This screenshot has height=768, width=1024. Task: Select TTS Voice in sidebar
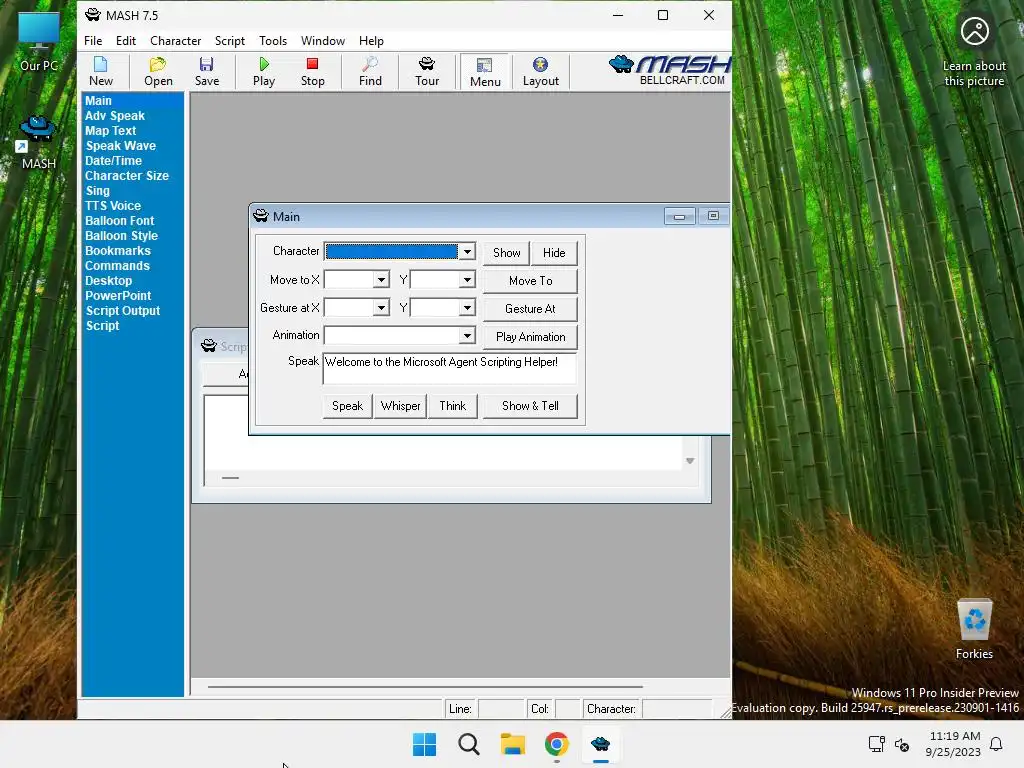(112, 206)
